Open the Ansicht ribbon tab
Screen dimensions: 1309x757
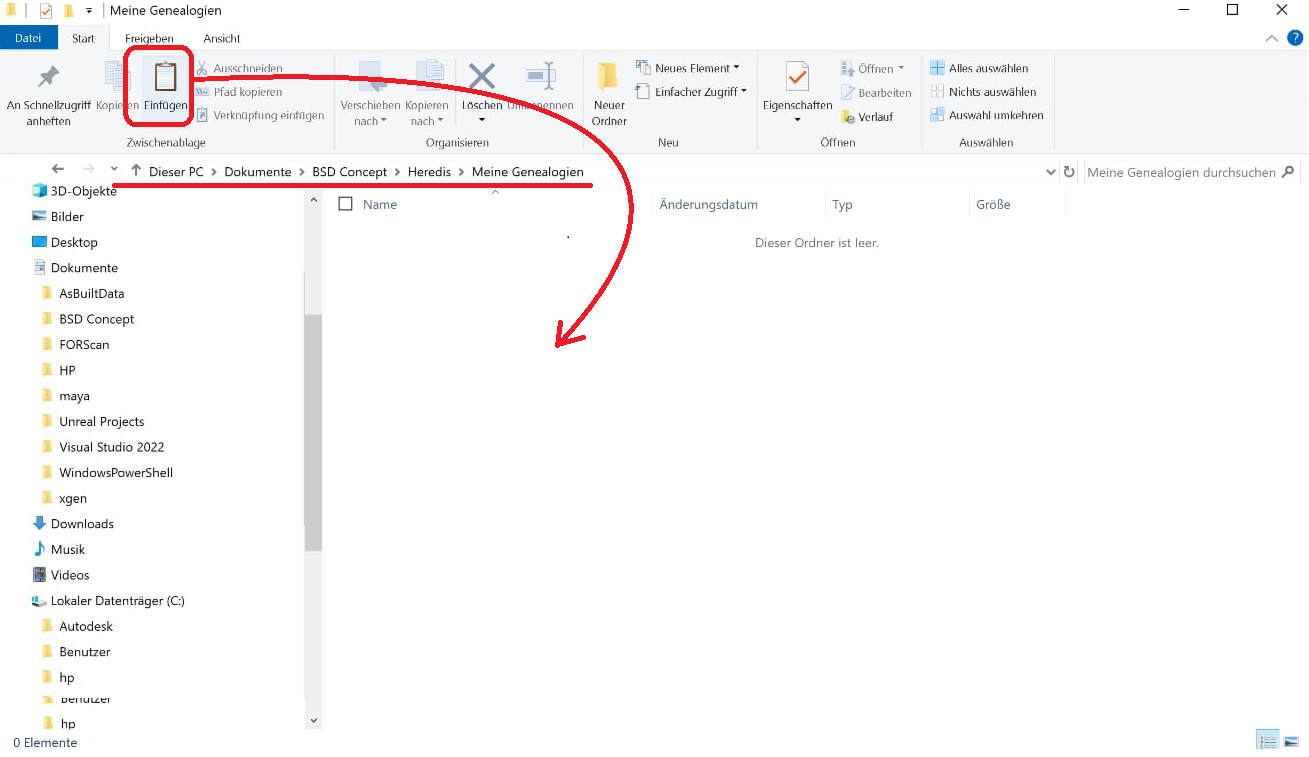pos(221,38)
